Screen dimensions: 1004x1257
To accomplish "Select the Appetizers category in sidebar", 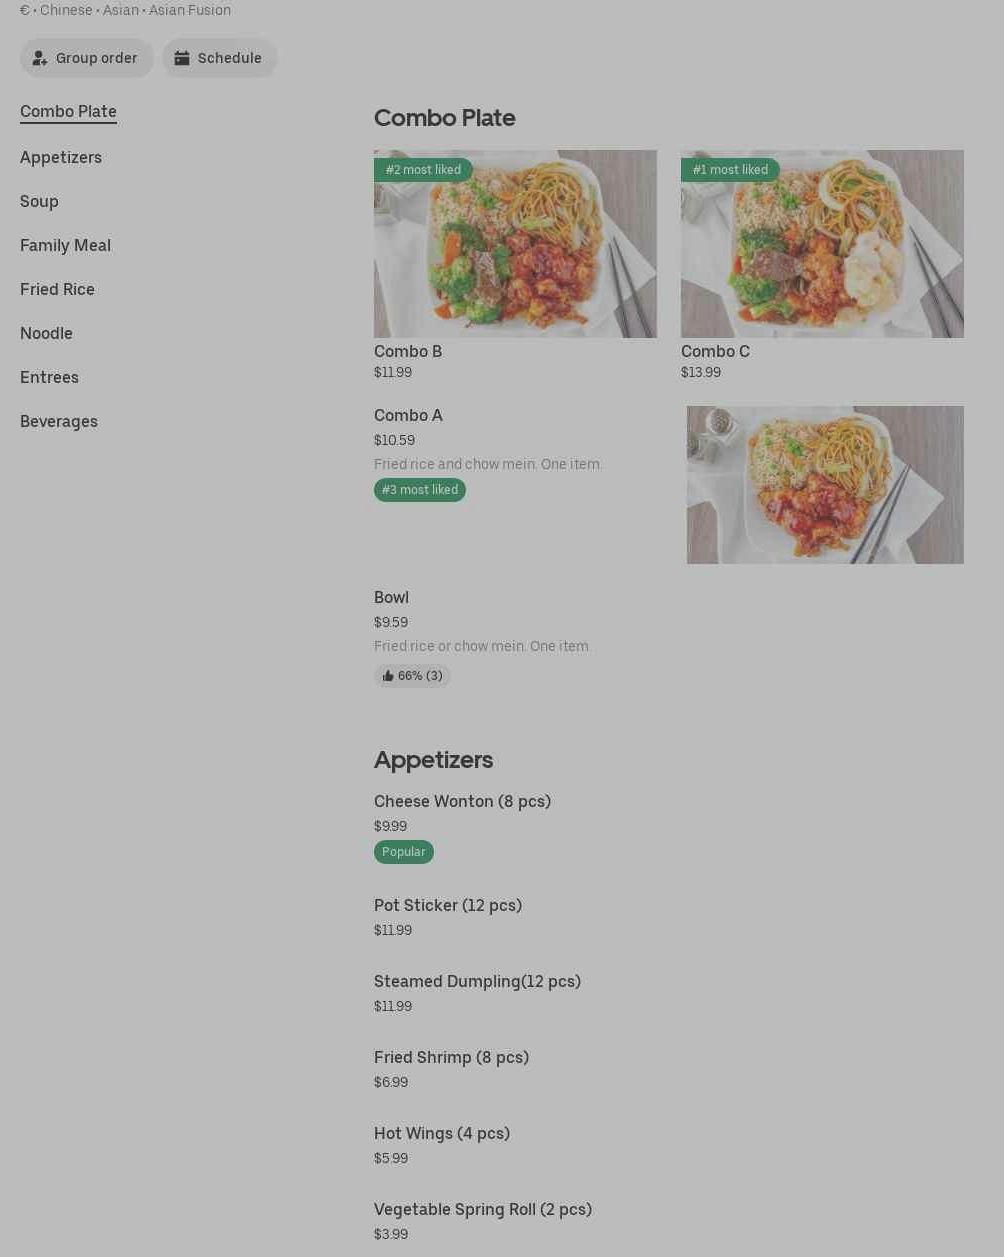I will tap(61, 157).
